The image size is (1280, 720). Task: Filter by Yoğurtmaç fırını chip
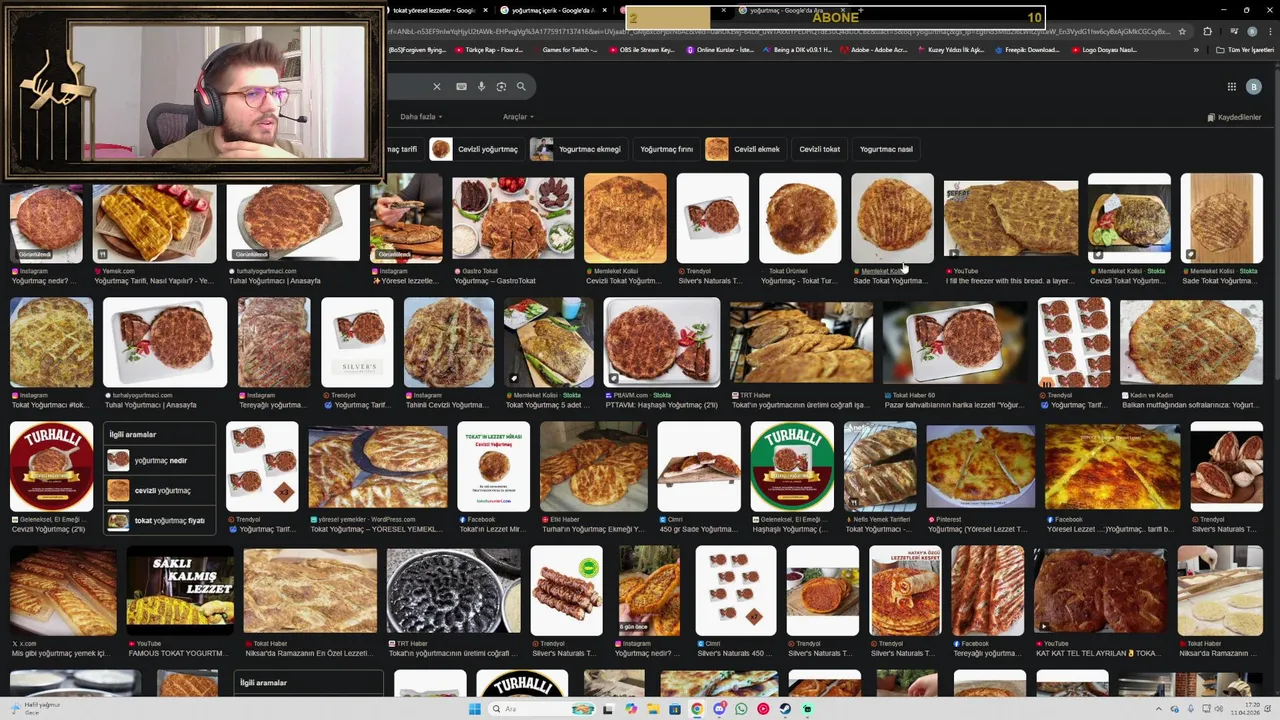click(x=666, y=149)
